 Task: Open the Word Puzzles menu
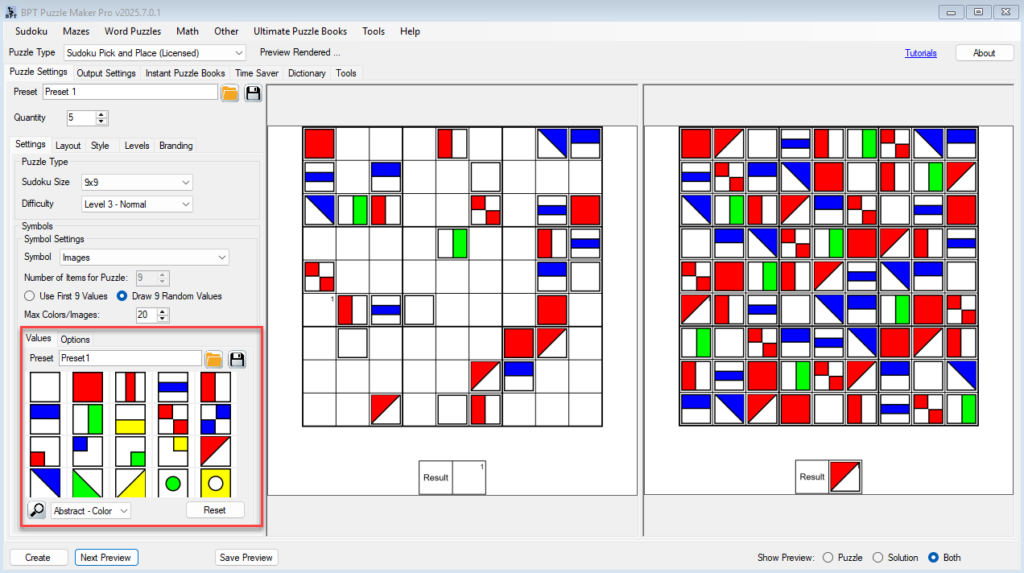tap(133, 31)
